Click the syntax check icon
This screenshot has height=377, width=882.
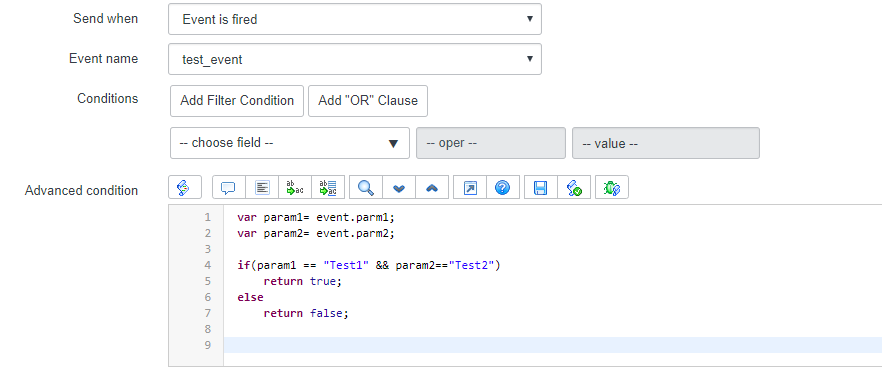click(x=574, y=187)
